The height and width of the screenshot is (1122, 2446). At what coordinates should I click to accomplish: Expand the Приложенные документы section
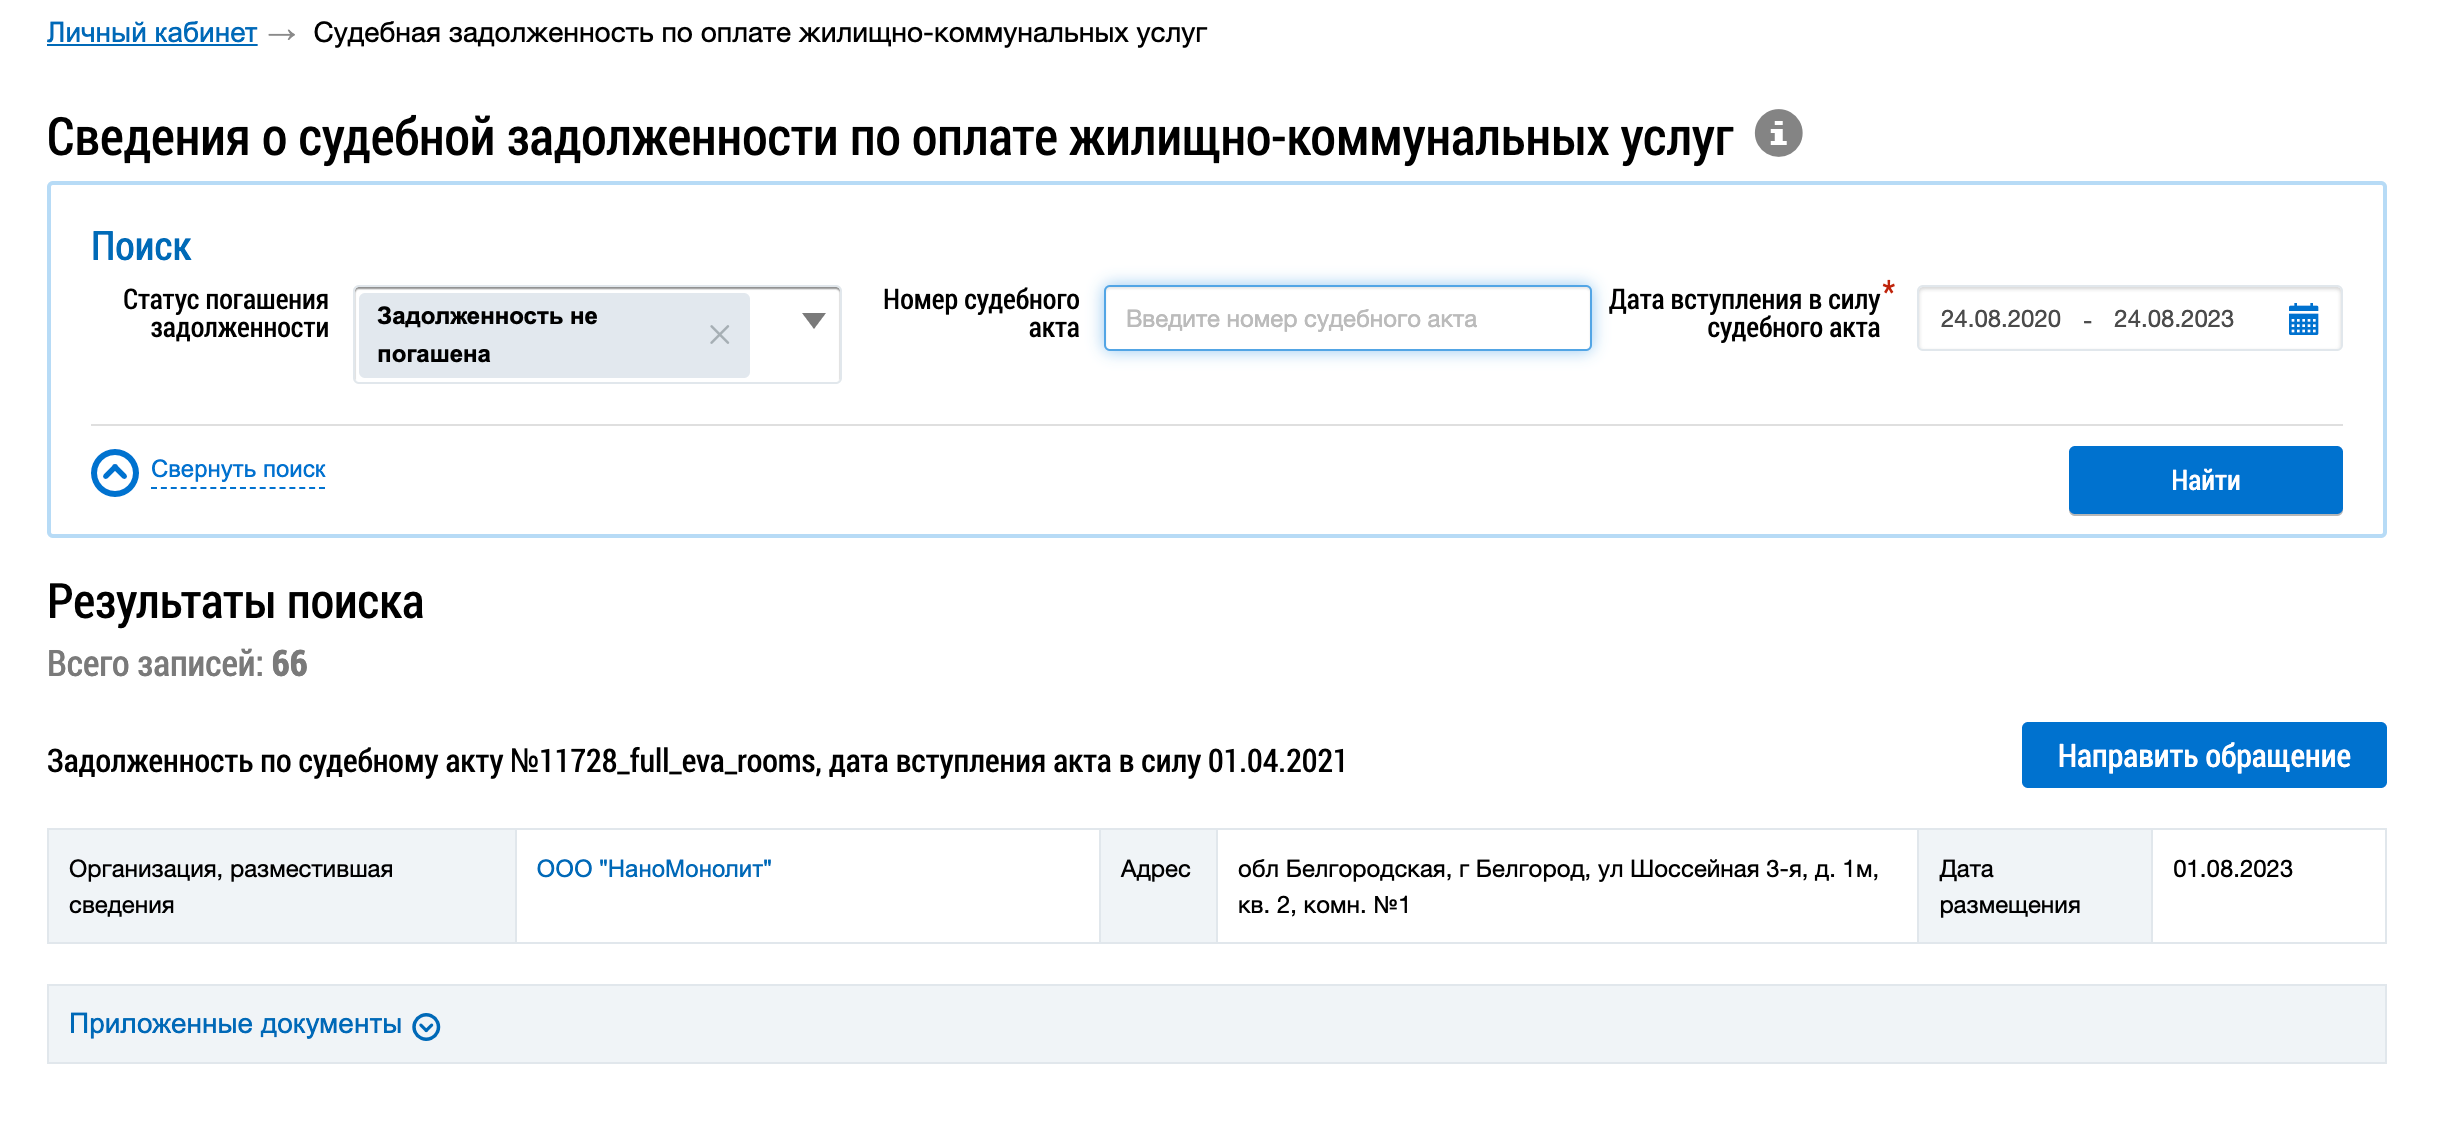click(x=235, y=1024)
